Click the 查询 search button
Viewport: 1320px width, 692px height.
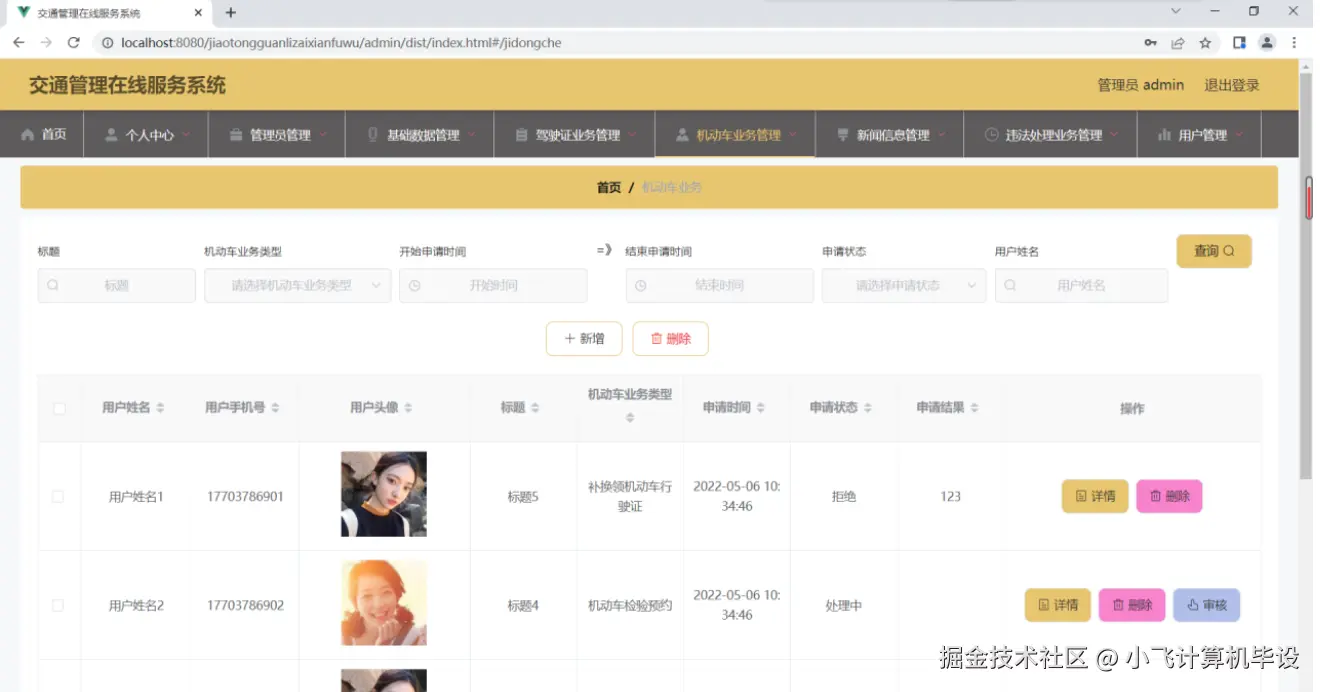1214,251
